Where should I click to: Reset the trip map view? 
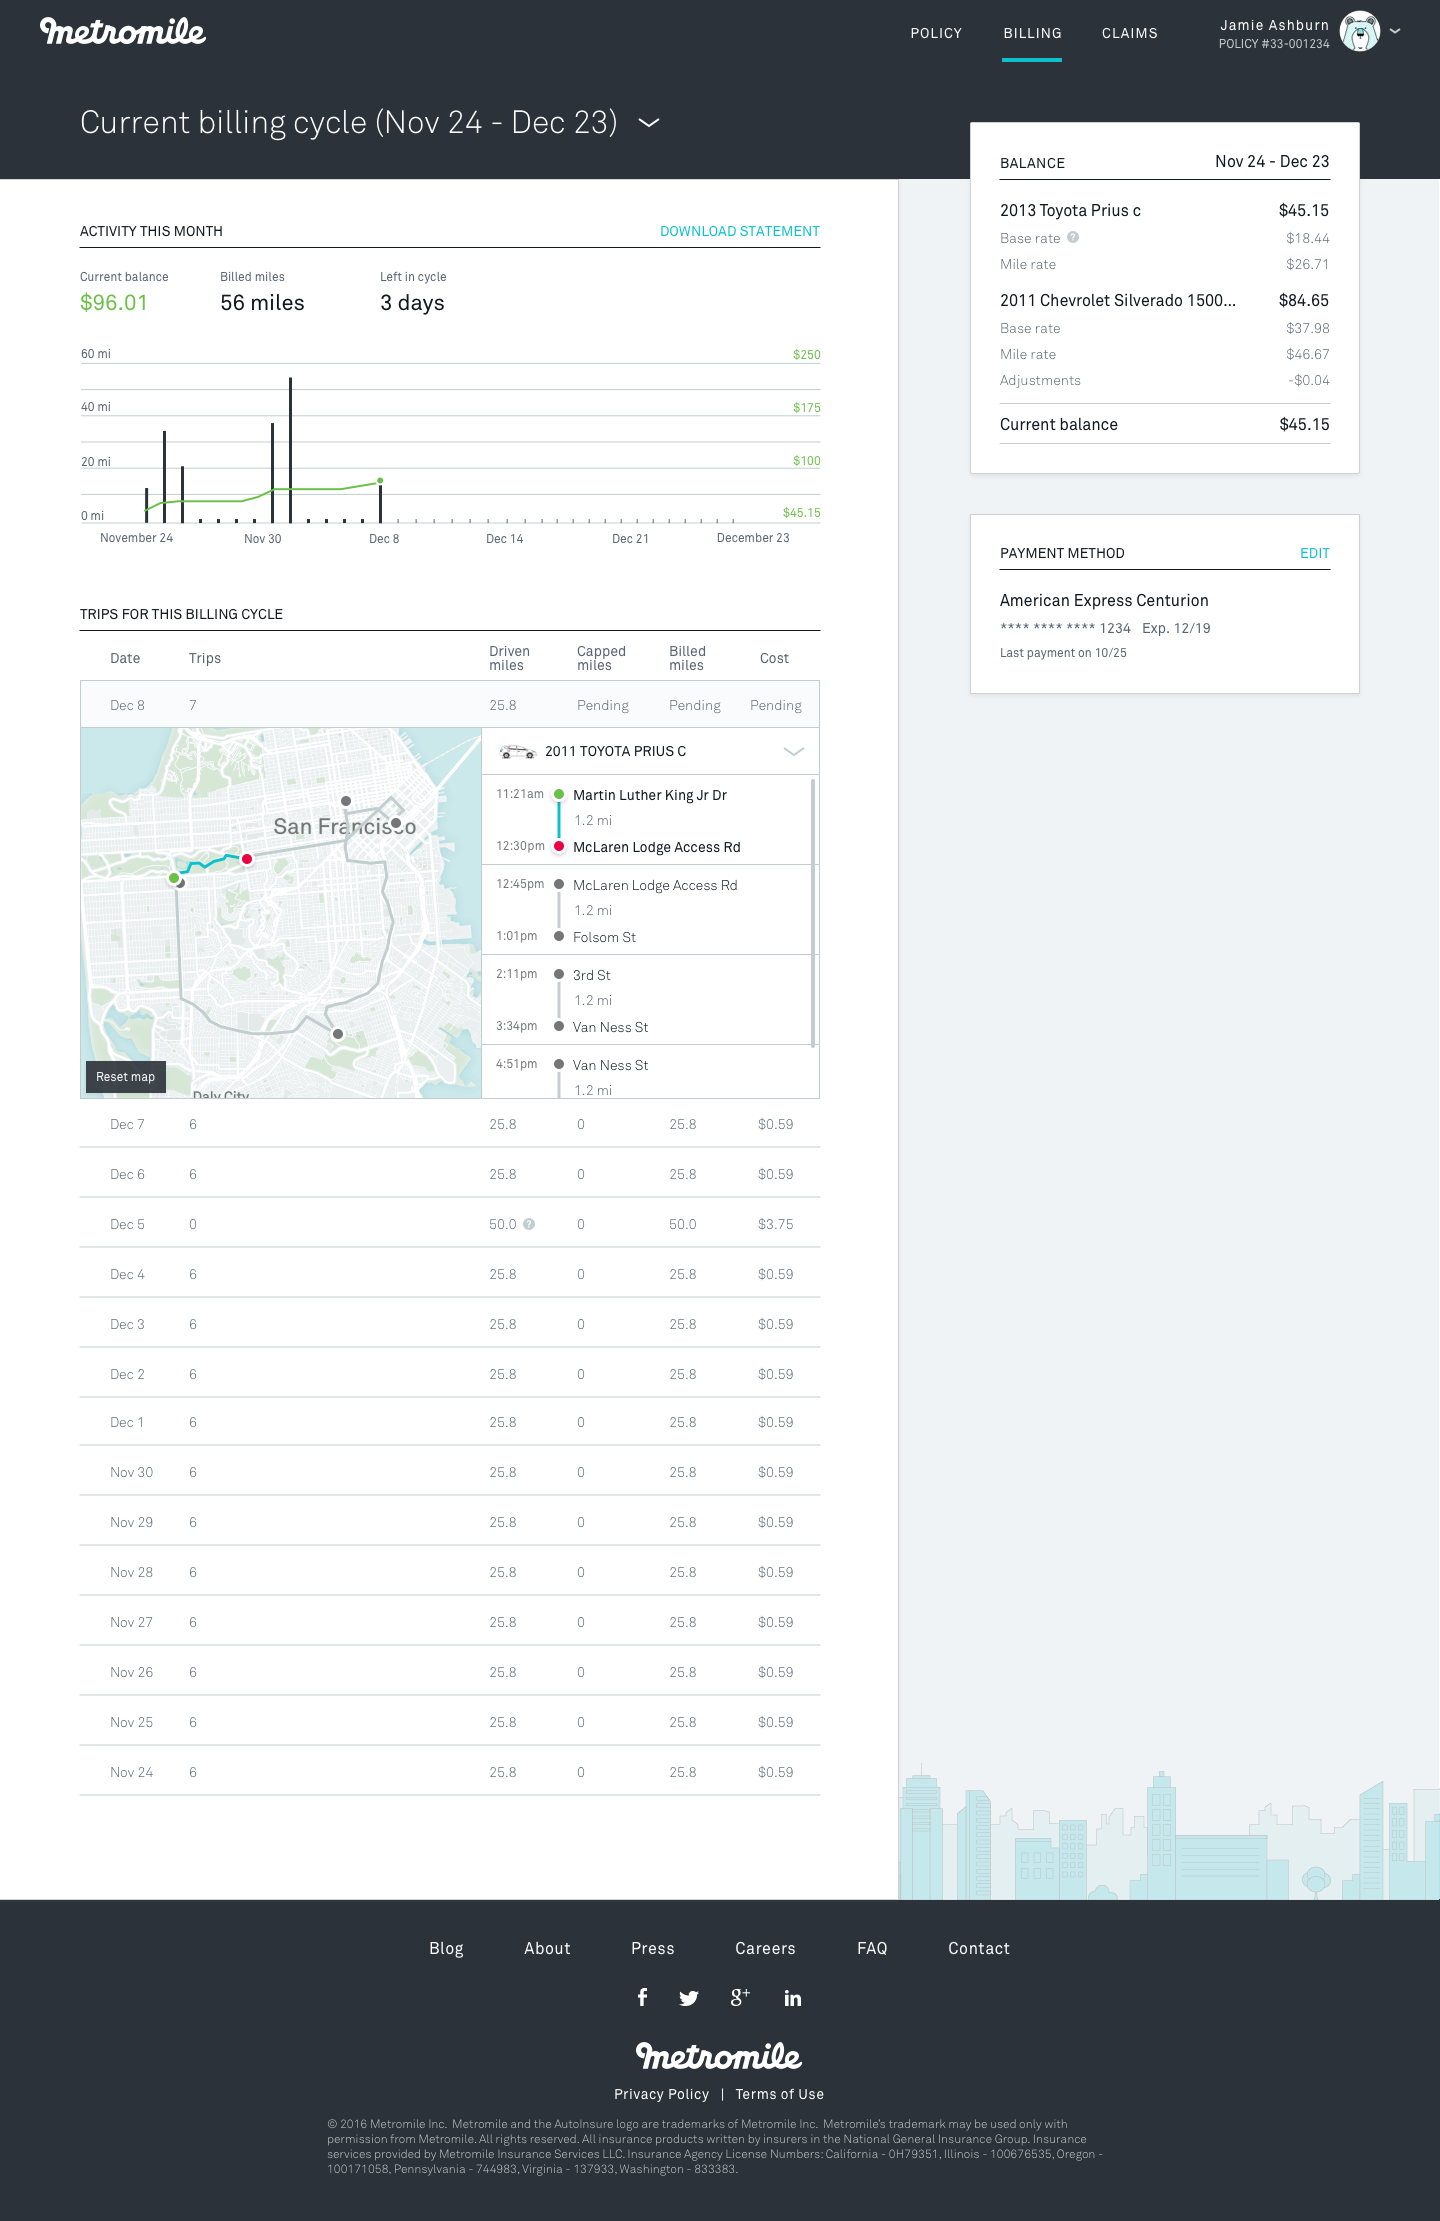[x=125, y=1077]
